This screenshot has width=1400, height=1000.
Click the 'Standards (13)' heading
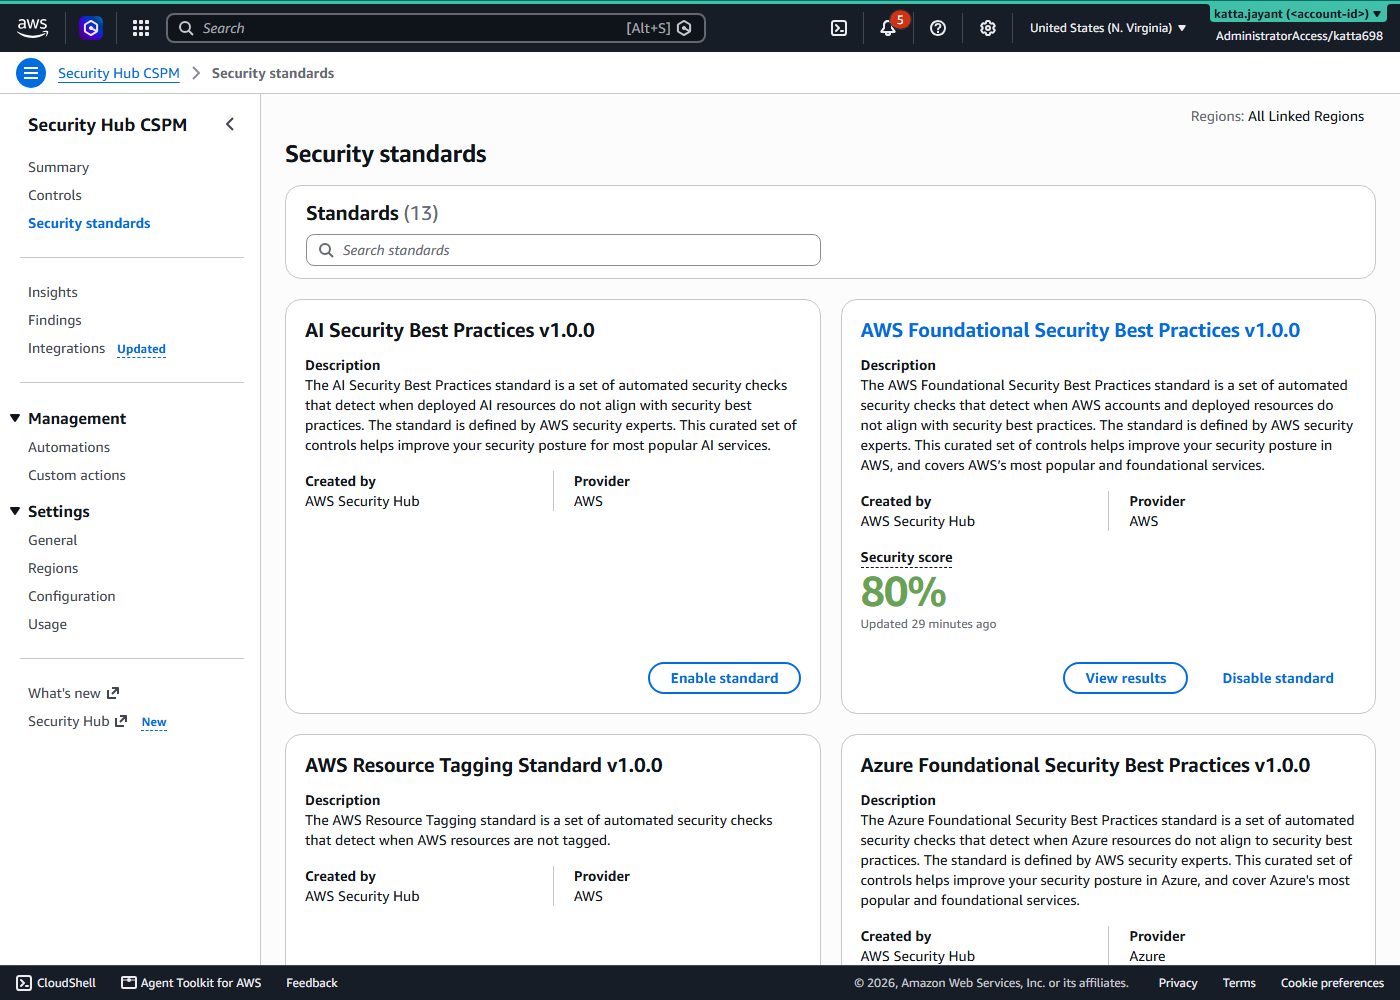[x=372, y=213]
